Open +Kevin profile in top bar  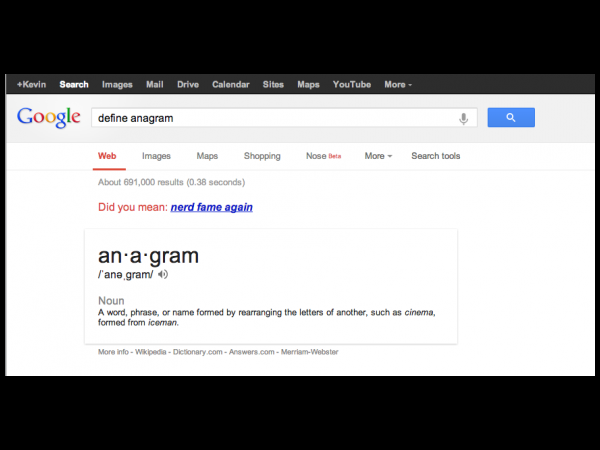pyautogui.click(x=32, y=85)
